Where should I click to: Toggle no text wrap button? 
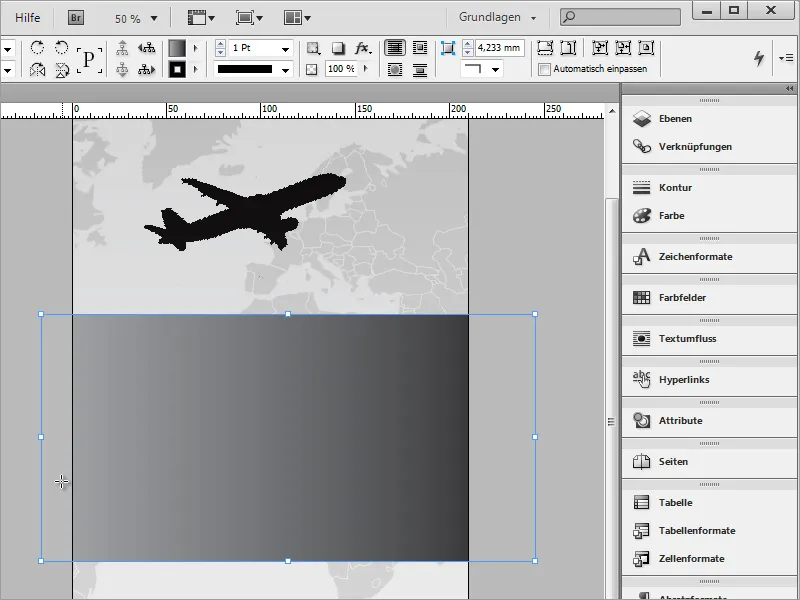click(x=395, y=48)
